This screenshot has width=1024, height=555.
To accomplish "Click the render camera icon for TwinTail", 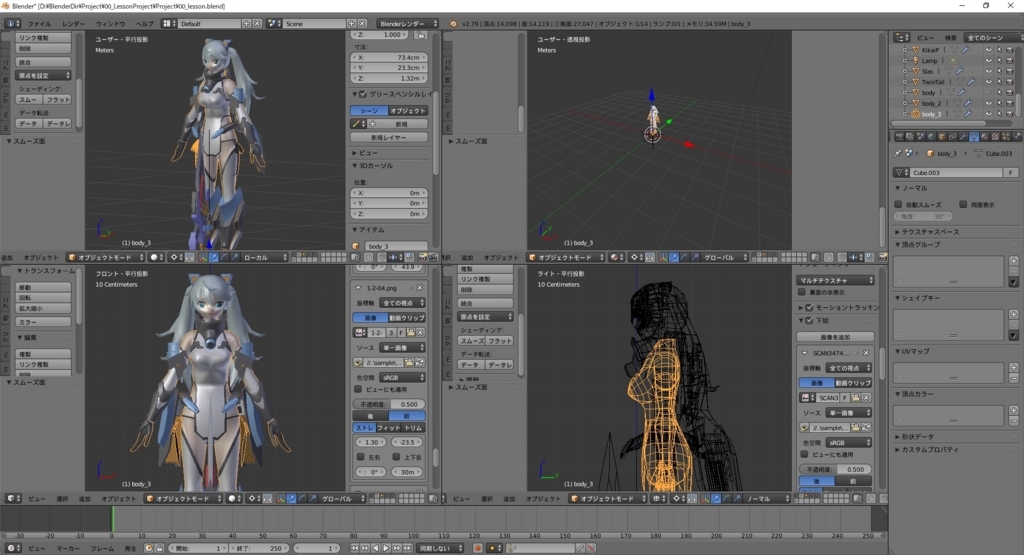I will [1010, 82].
